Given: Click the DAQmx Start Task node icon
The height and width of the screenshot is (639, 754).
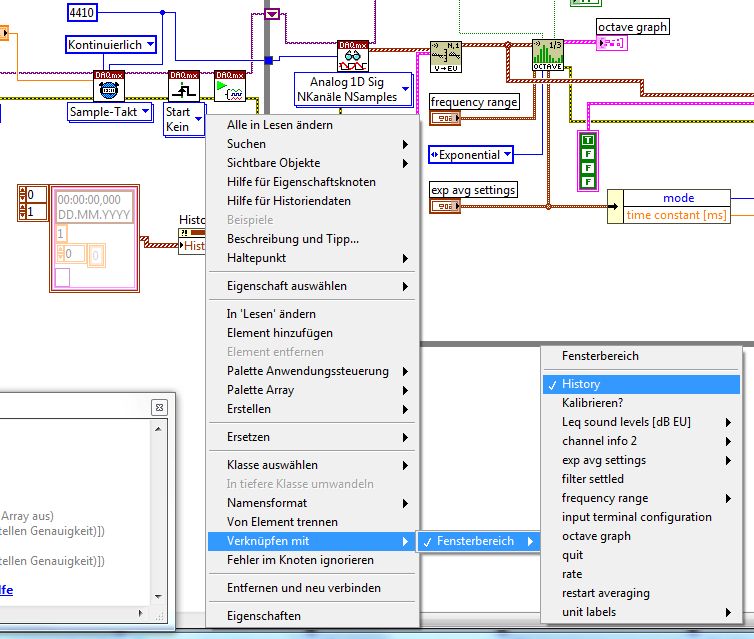Looking at the screenshot, I should pyautogui.click(x=230, y=86).
